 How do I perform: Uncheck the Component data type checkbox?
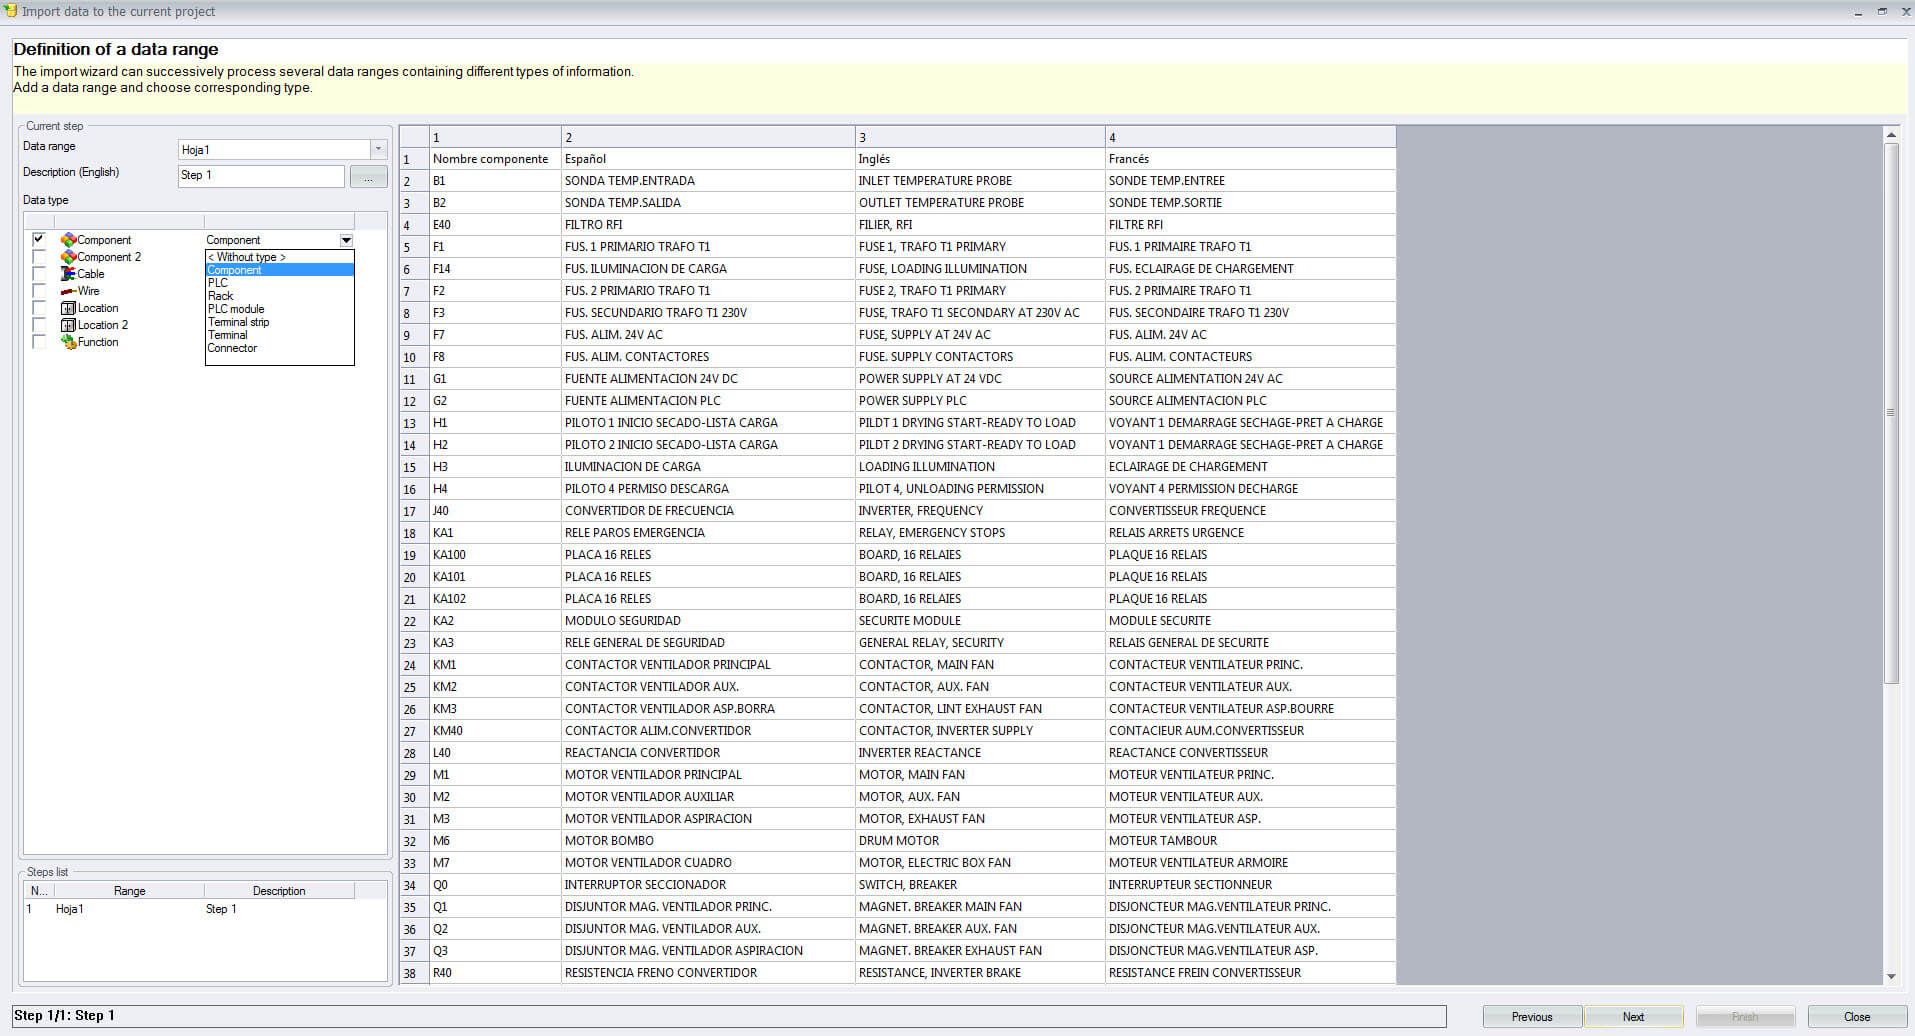pos(39,240)
